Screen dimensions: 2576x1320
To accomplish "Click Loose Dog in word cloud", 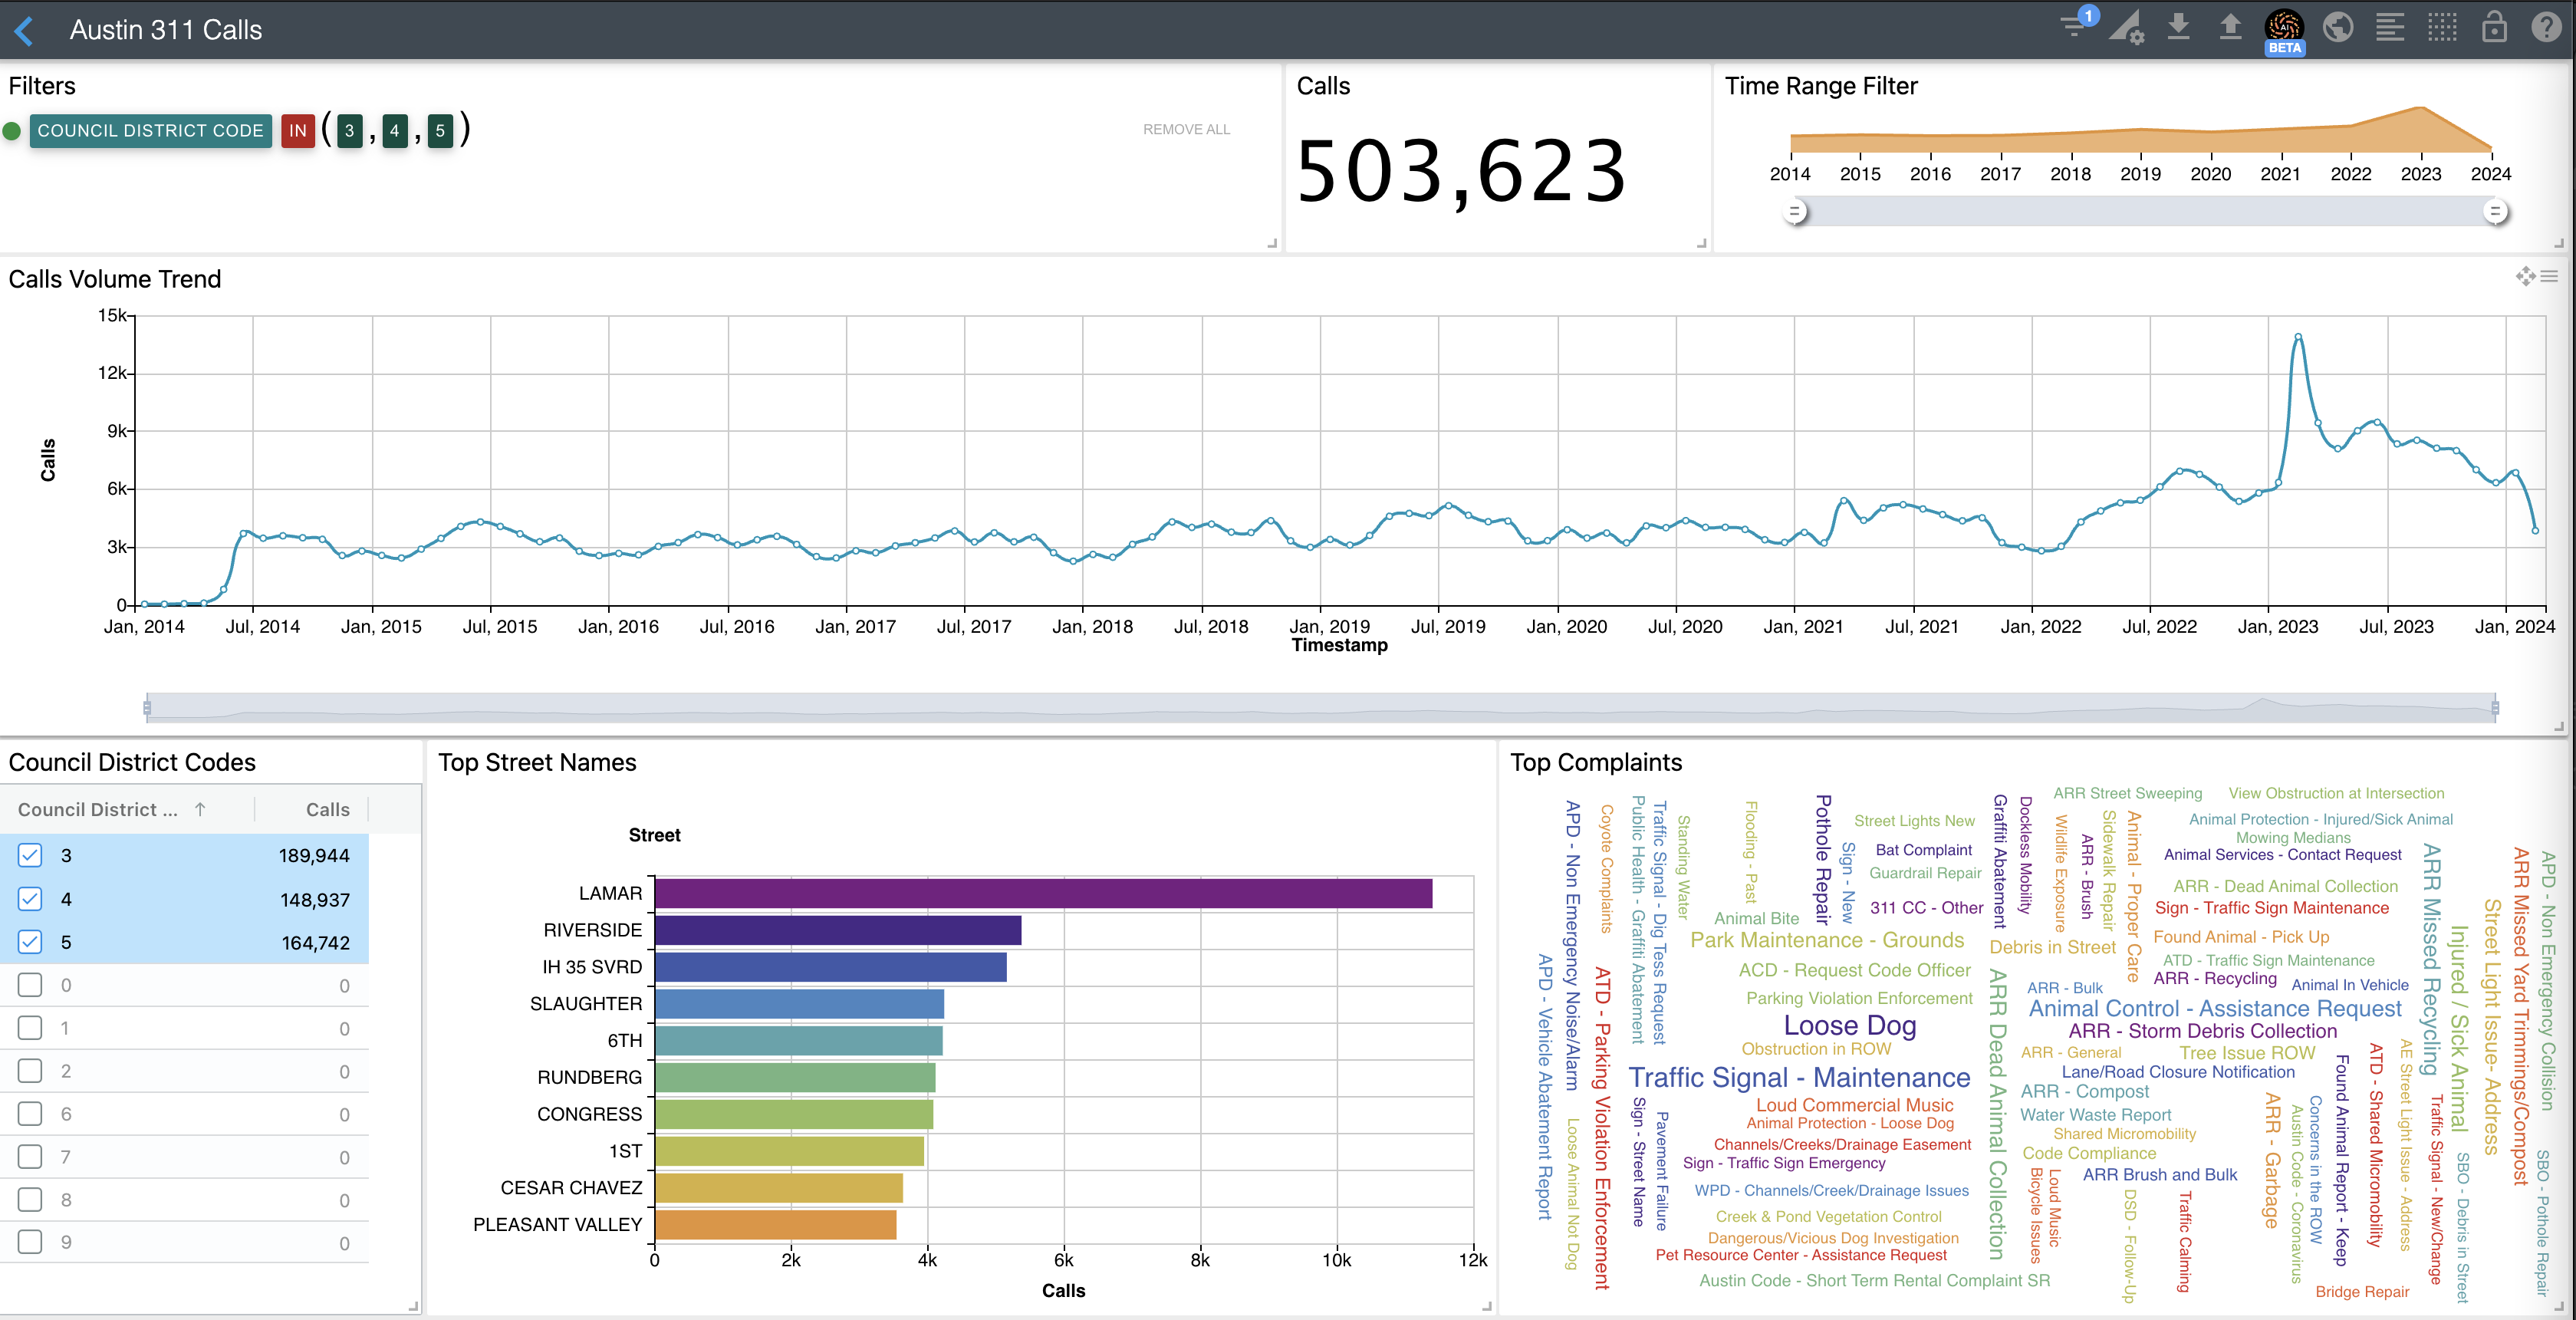I will coord(1849,1025).
